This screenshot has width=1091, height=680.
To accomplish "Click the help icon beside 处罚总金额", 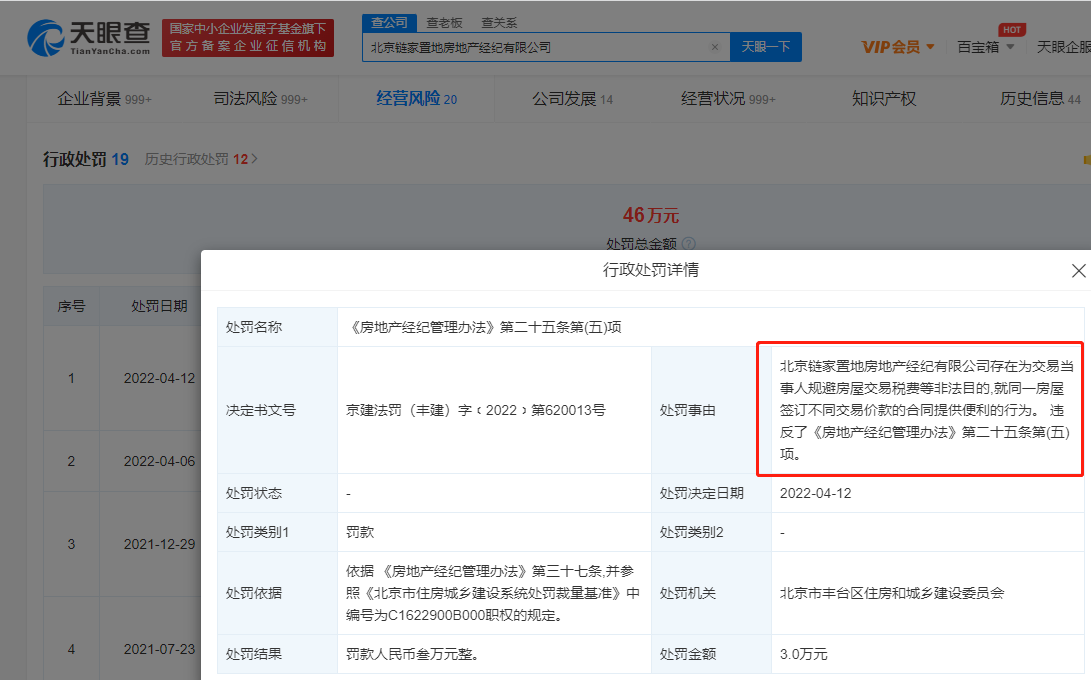I will coord(688,243).
